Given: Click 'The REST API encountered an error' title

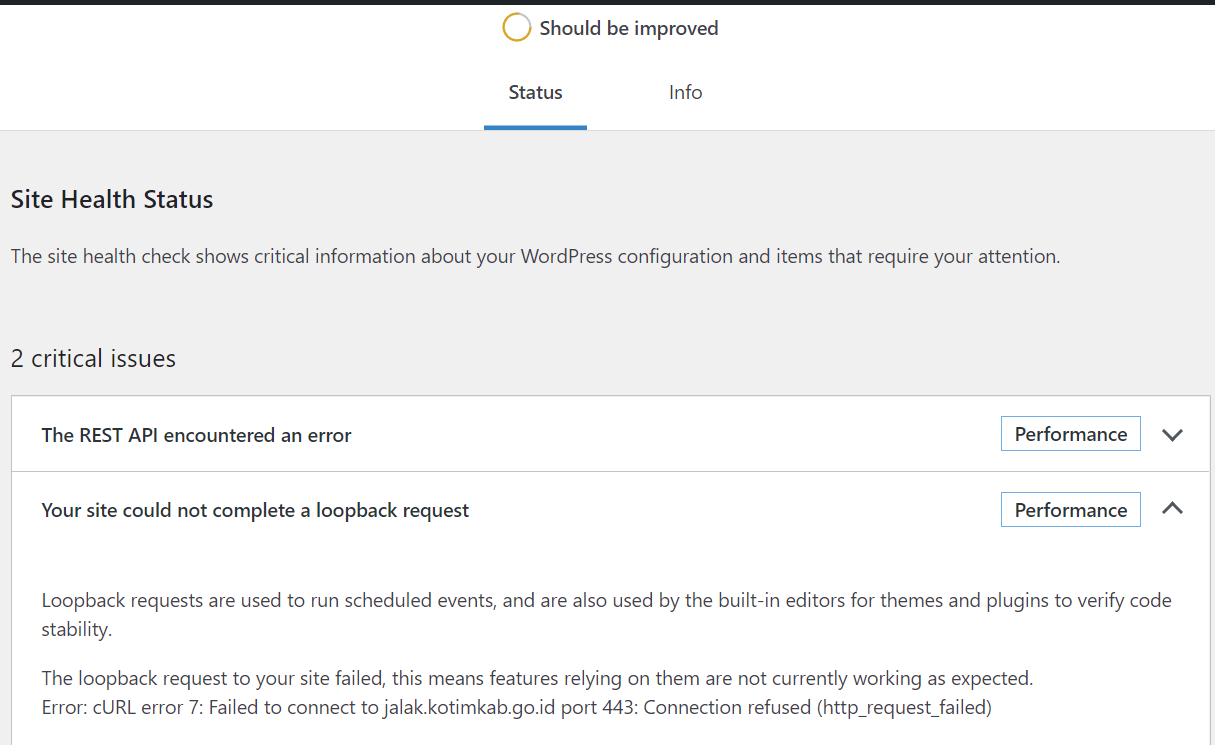Looking at the screenshot, I should click(196, 435).
